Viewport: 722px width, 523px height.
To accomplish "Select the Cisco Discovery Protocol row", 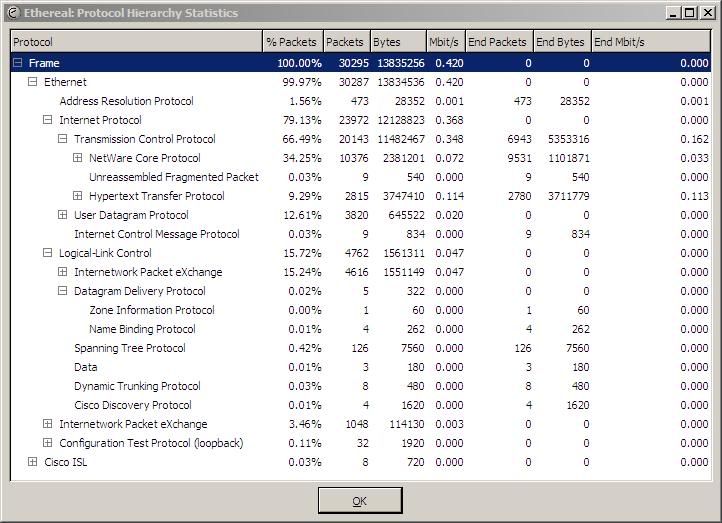I will 361,405.
